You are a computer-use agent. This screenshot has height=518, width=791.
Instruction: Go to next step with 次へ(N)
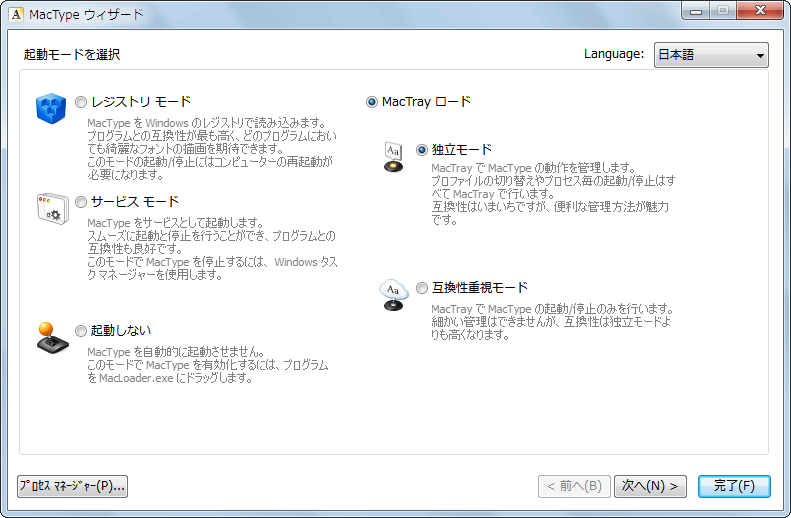pos(650,486)
